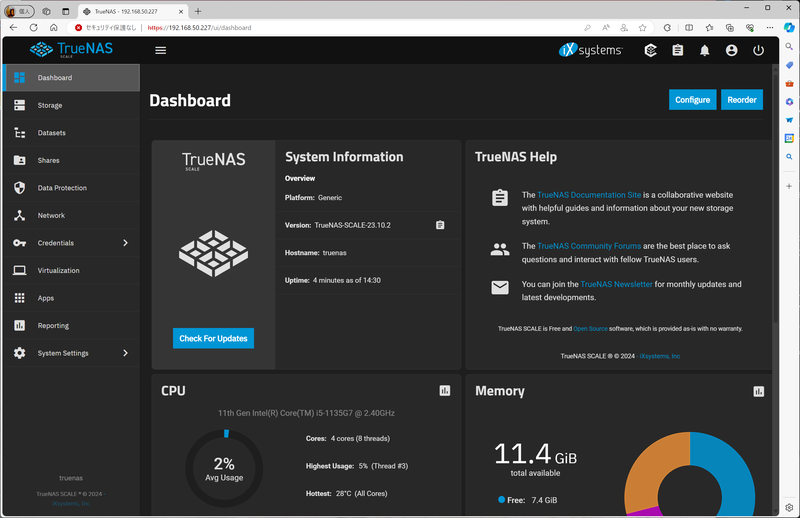The width and height of the screenshot is (800, 518).
Task: Click the iXsystems, Inc sidebar footer link
Action: [x=71, y=503]
